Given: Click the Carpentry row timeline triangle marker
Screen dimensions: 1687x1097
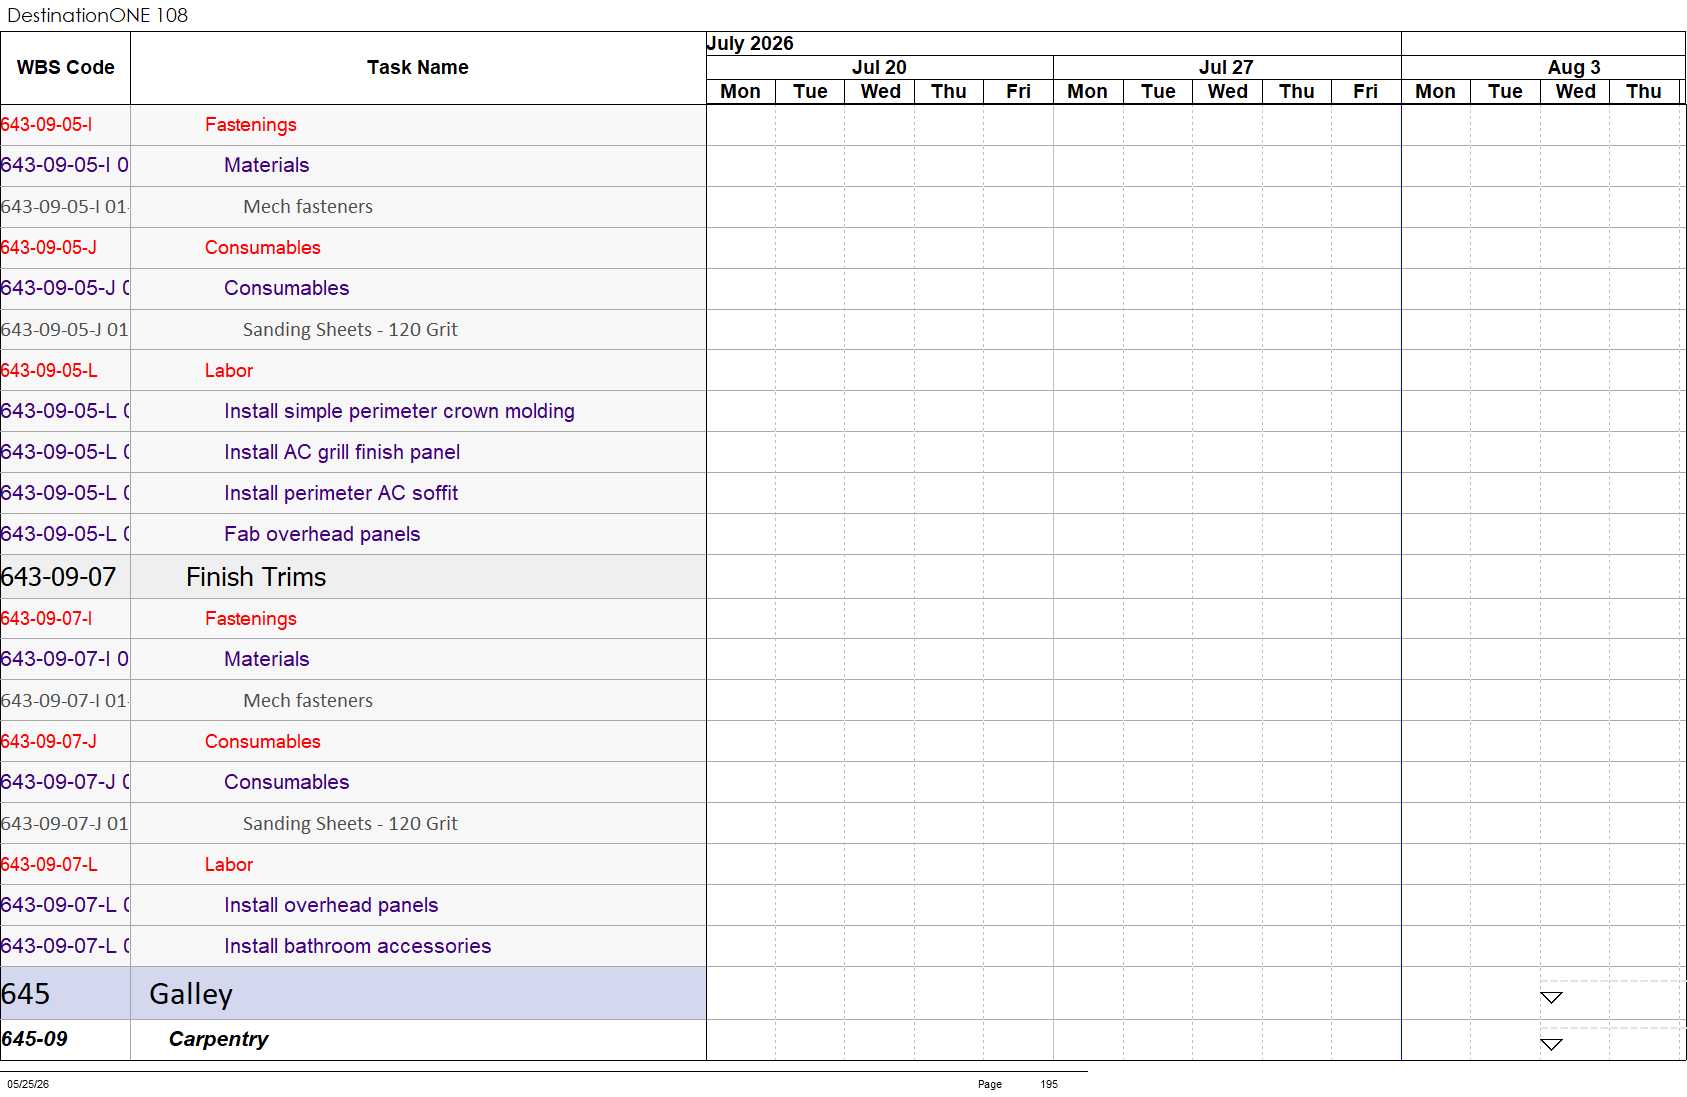Looking at the screenshot, I should tap(1551, 1044).
